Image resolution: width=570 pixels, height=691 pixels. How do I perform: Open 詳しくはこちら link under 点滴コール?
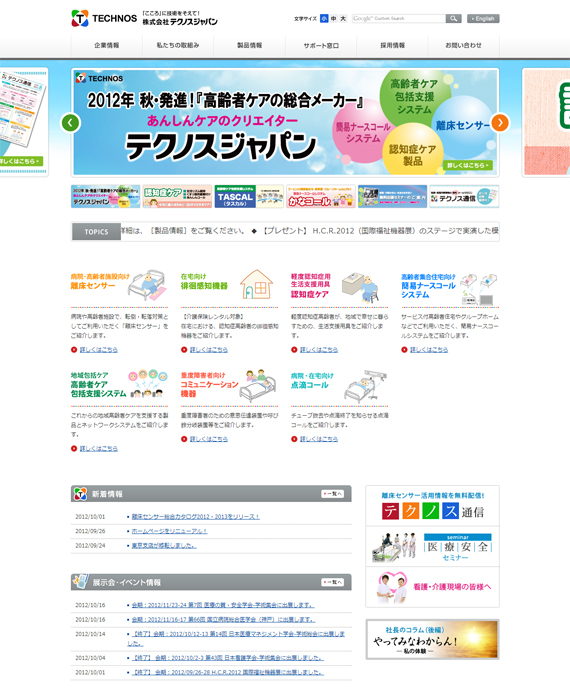click(x=319, y=439)
